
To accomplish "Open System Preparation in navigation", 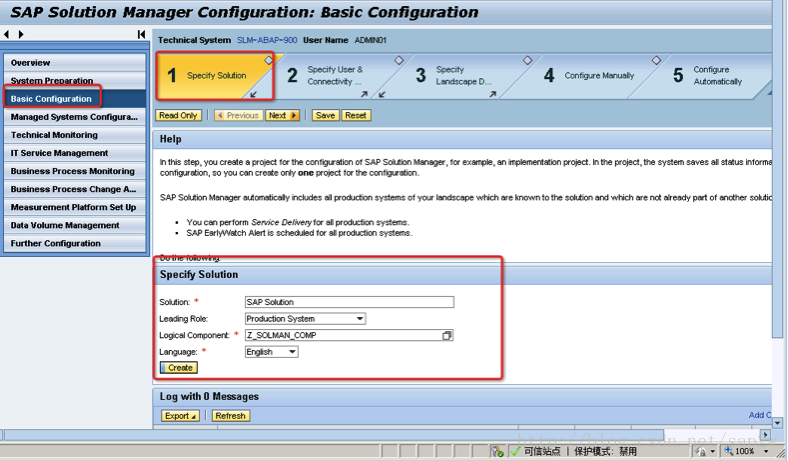I will [x=74, y=80].
